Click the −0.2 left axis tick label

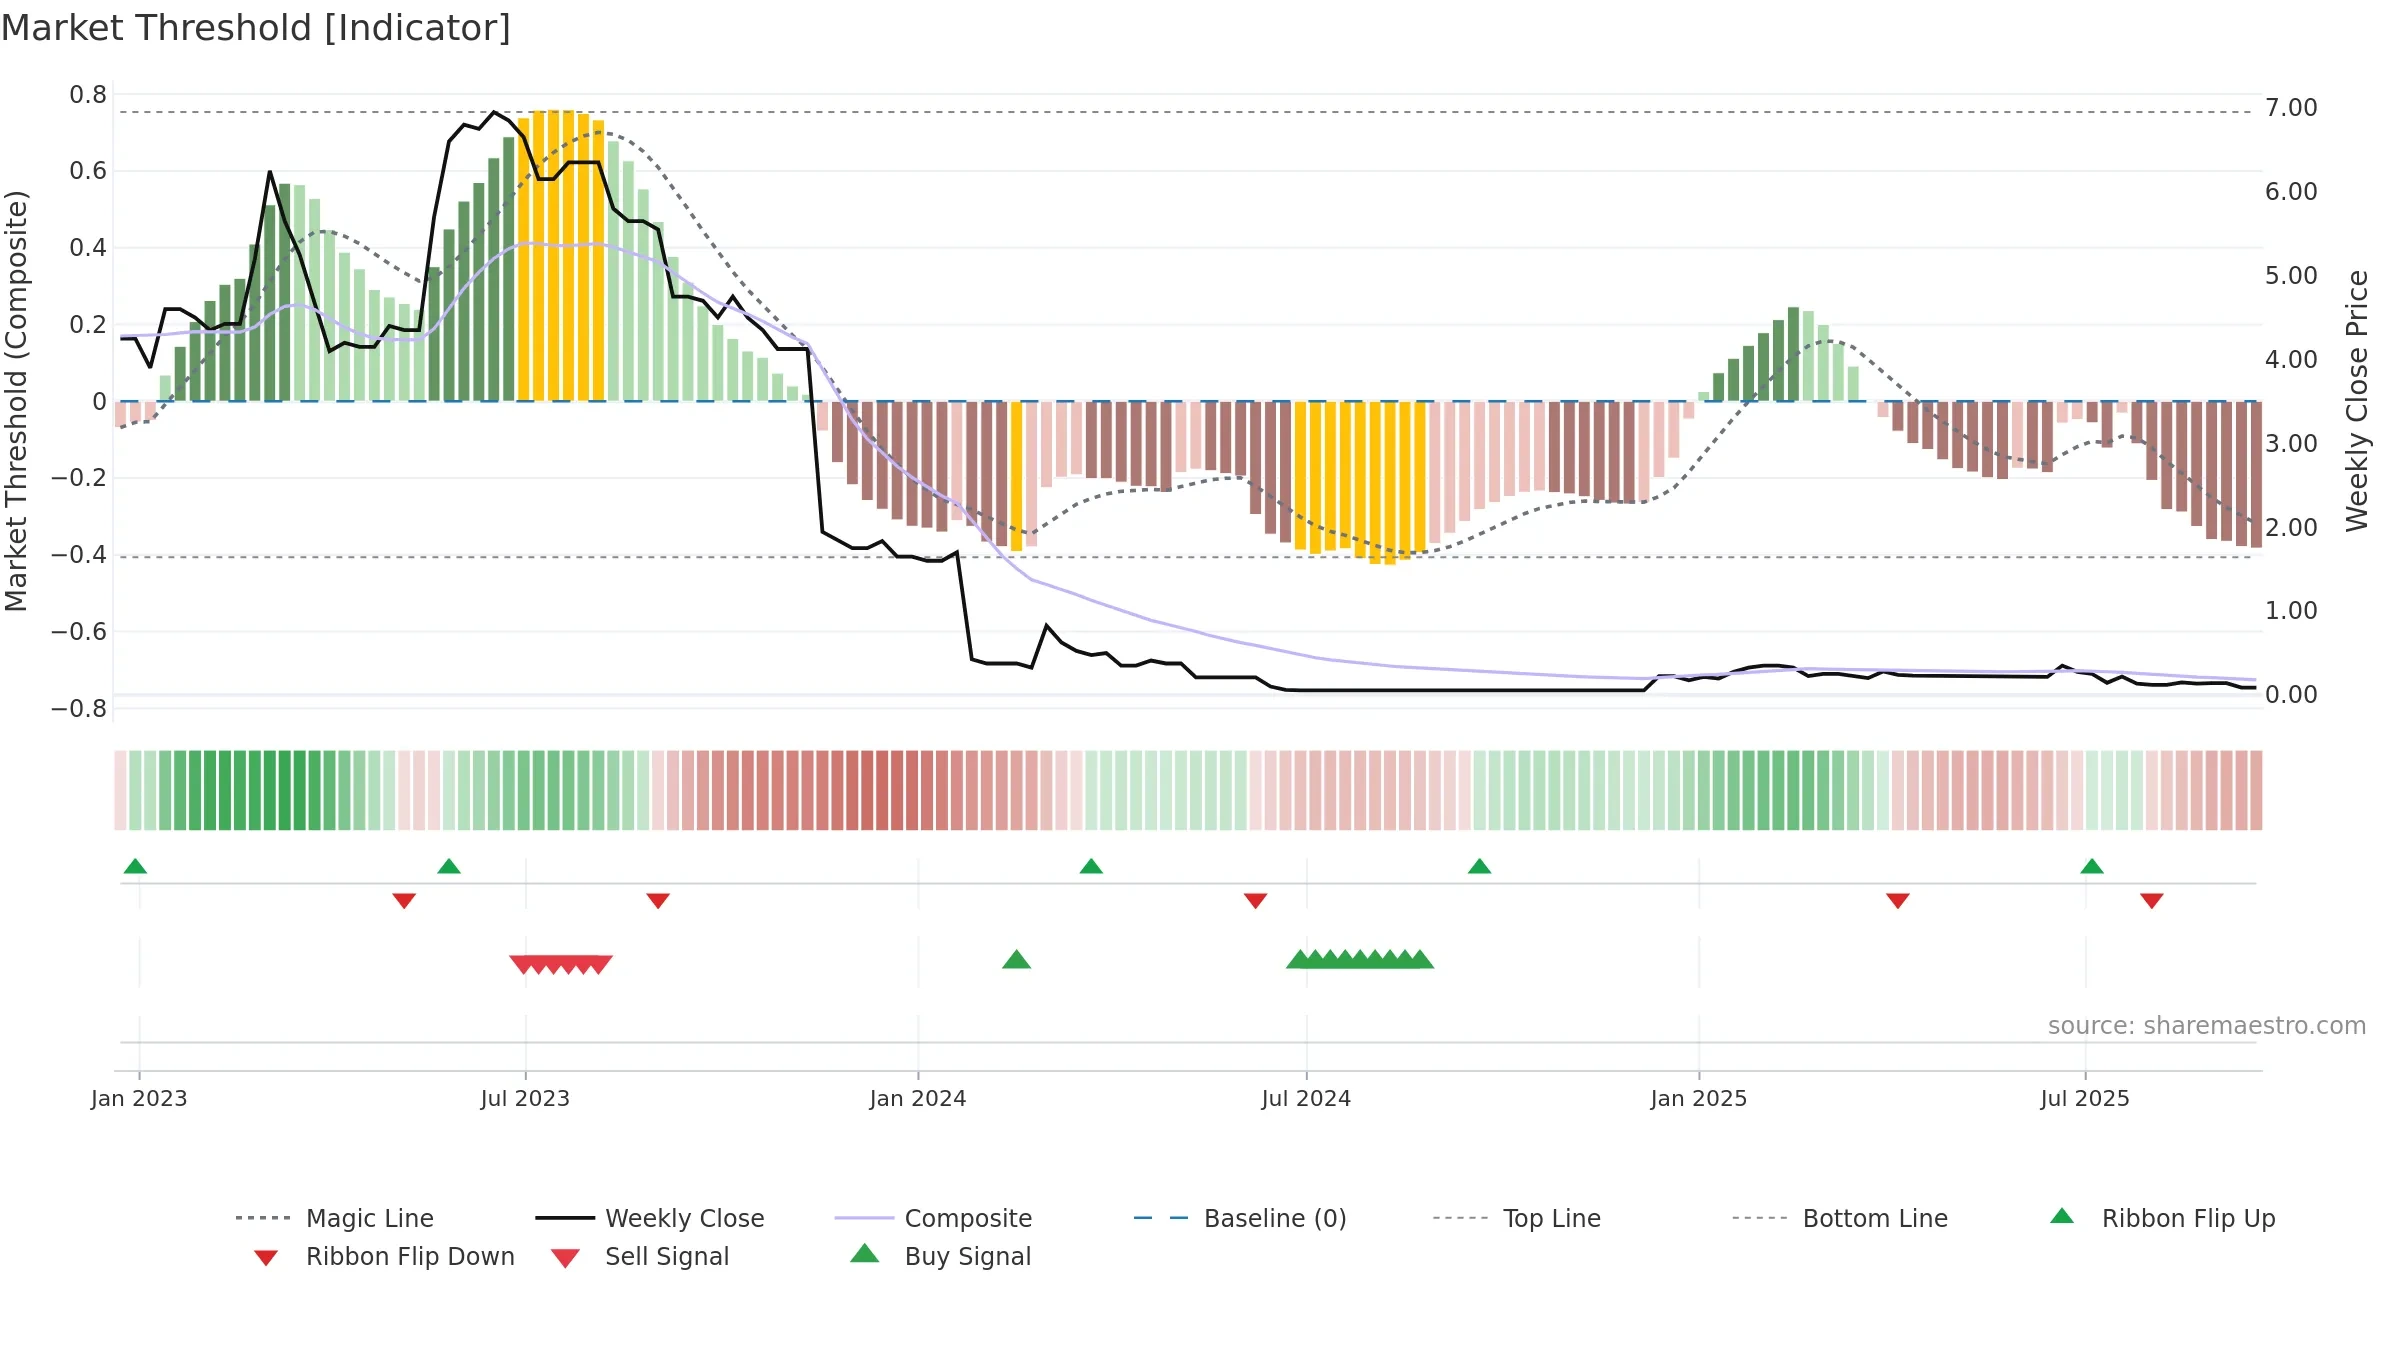click(79, 478)
